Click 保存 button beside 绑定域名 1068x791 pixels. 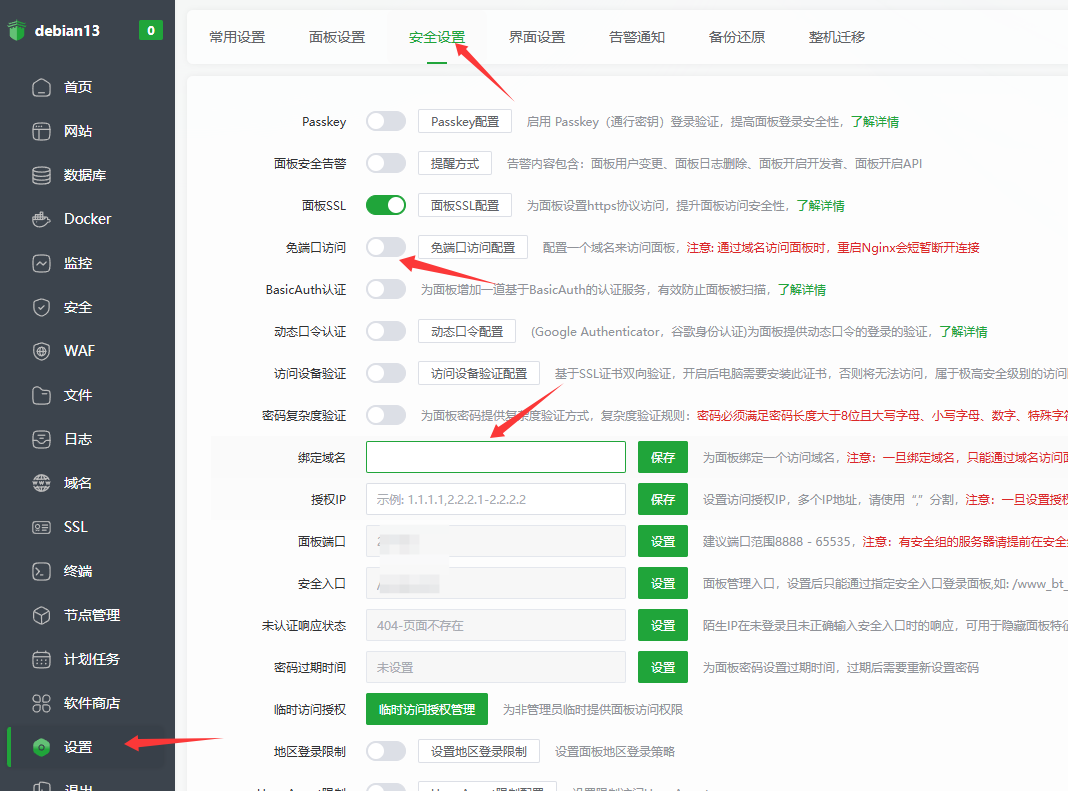pyautogui.click(x=662, y=456)
